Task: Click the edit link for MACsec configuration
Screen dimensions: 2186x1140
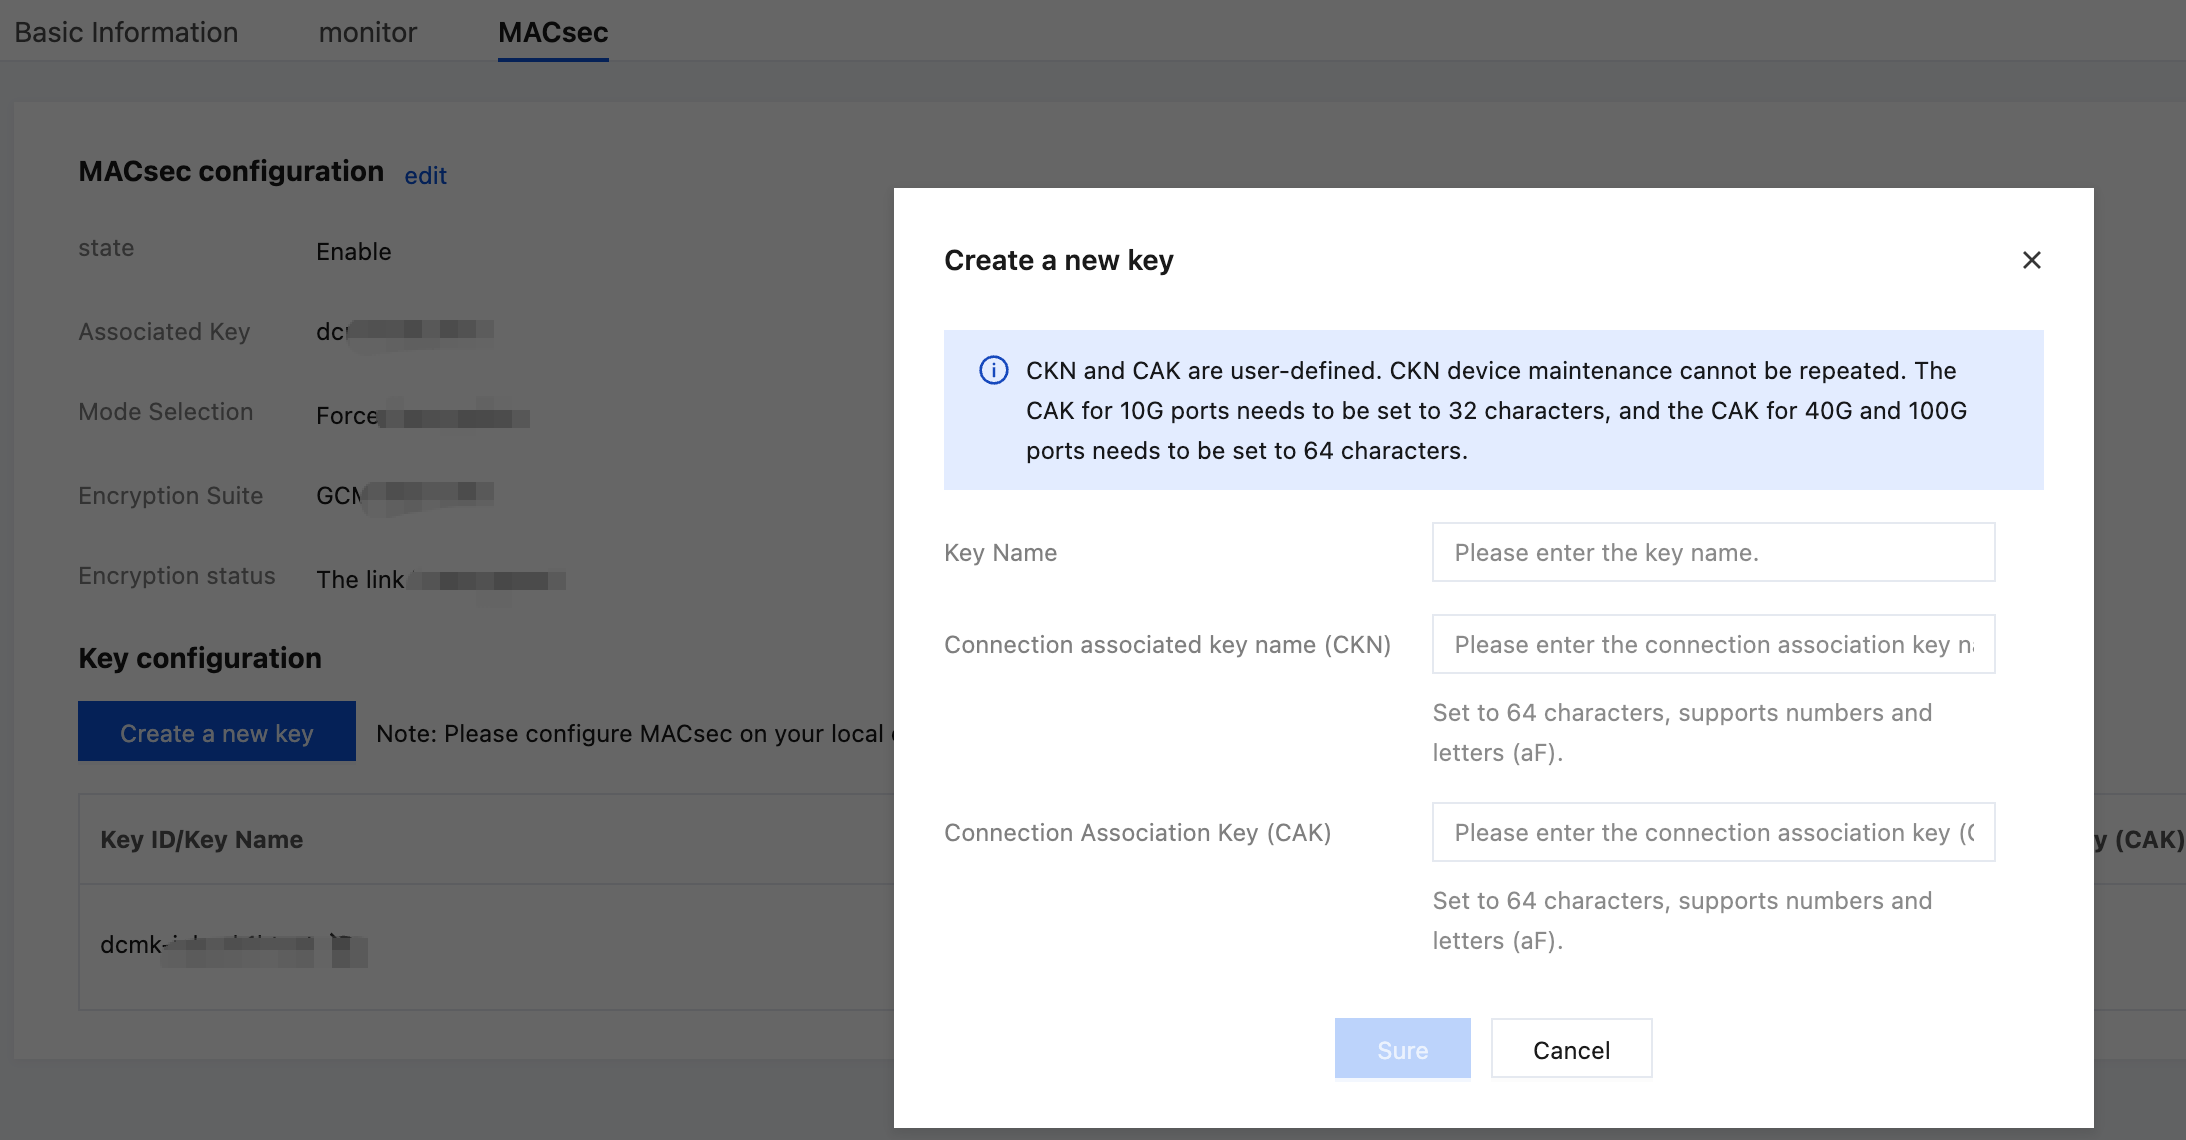Action: click(x=425, y=176)
